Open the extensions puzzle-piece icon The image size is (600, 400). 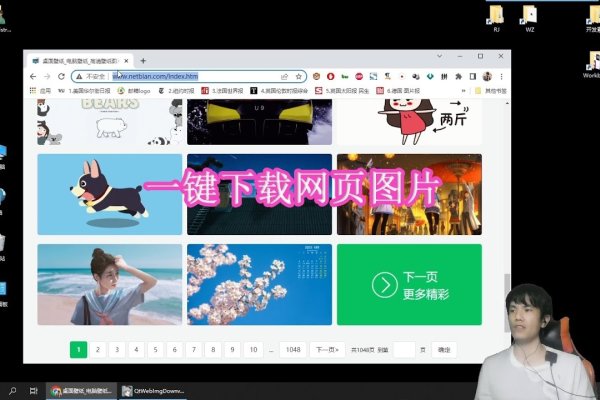click(x=458, y=77)
